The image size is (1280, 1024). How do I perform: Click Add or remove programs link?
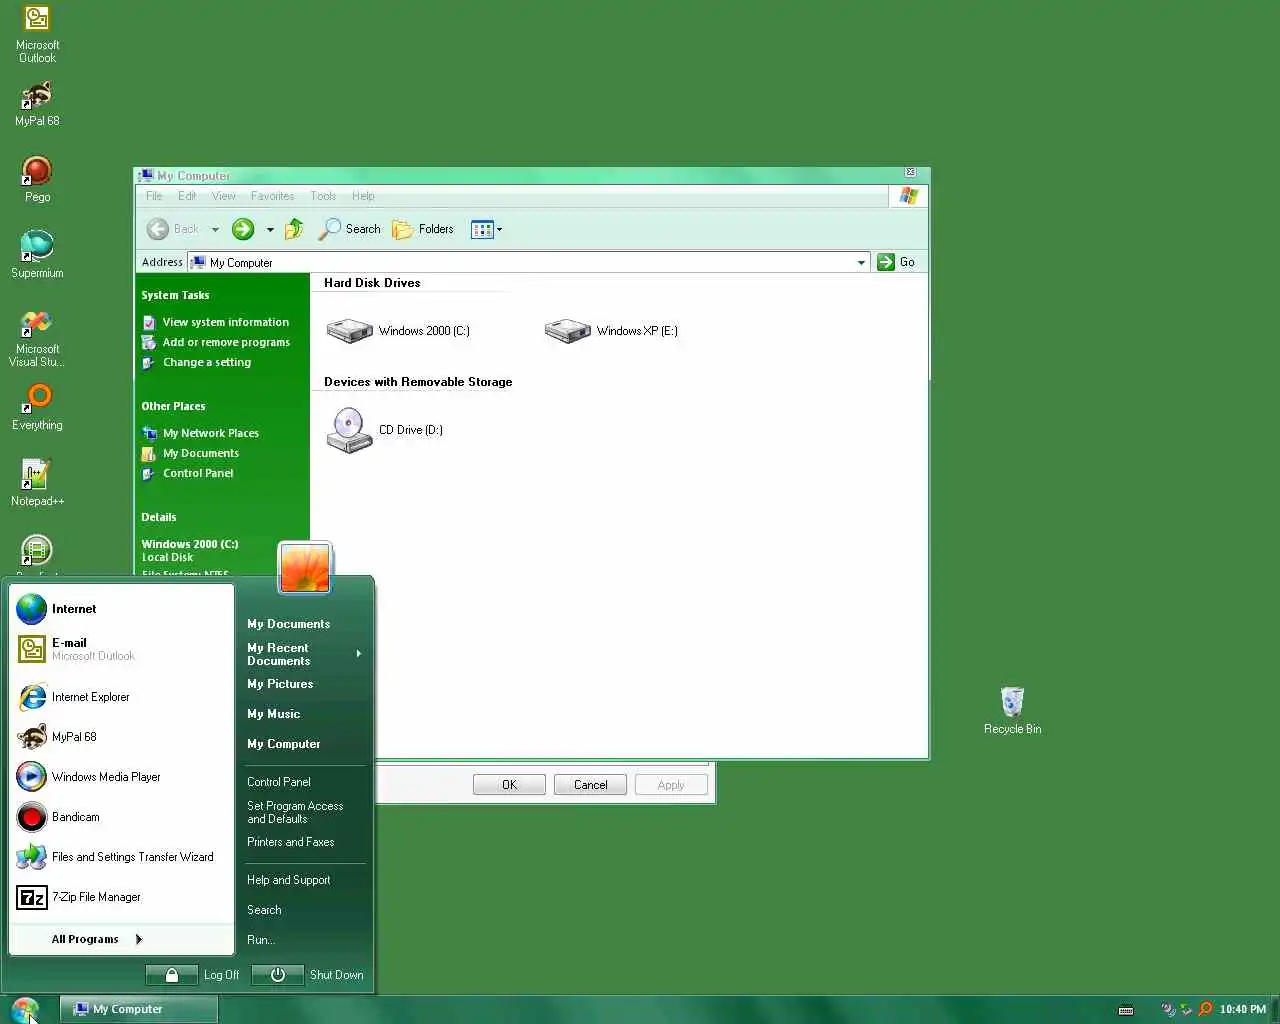pos(216,342)
